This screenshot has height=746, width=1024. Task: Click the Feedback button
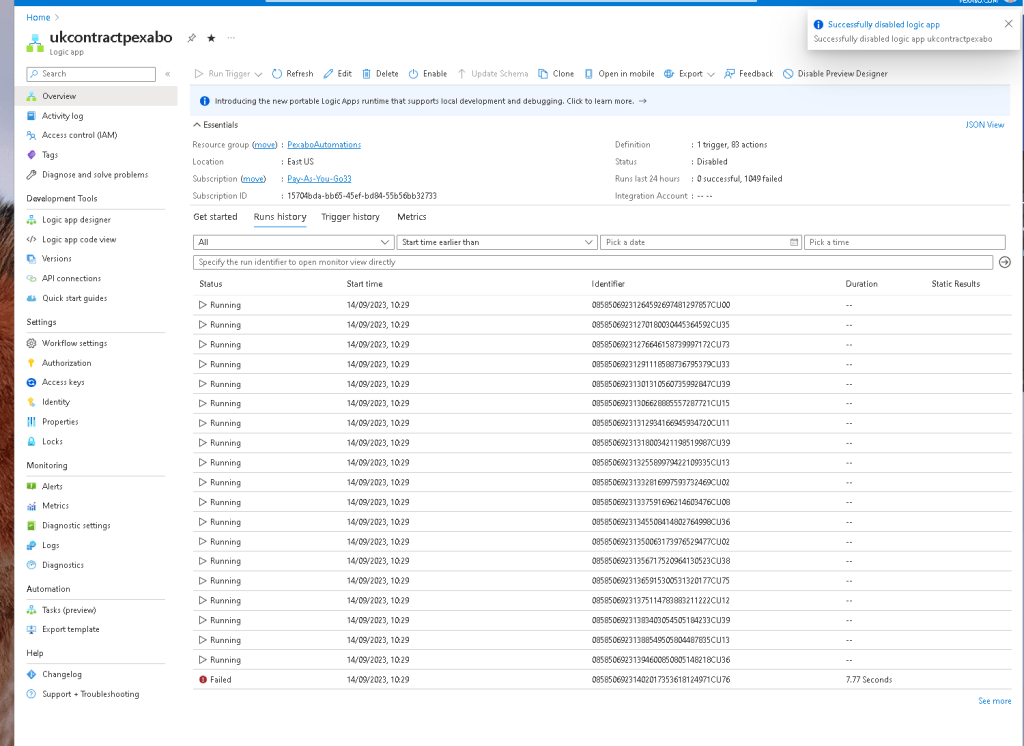(748, 74)
